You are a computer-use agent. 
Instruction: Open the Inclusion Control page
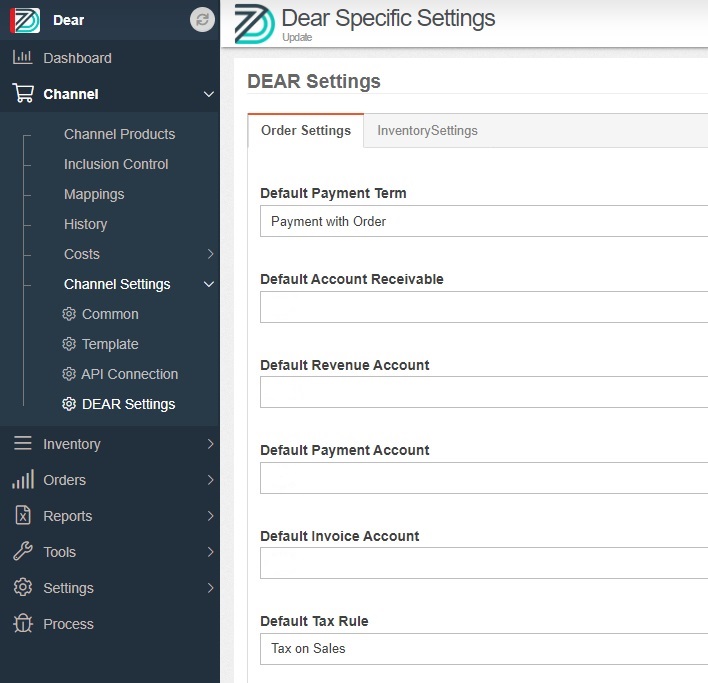coord(116,164)
